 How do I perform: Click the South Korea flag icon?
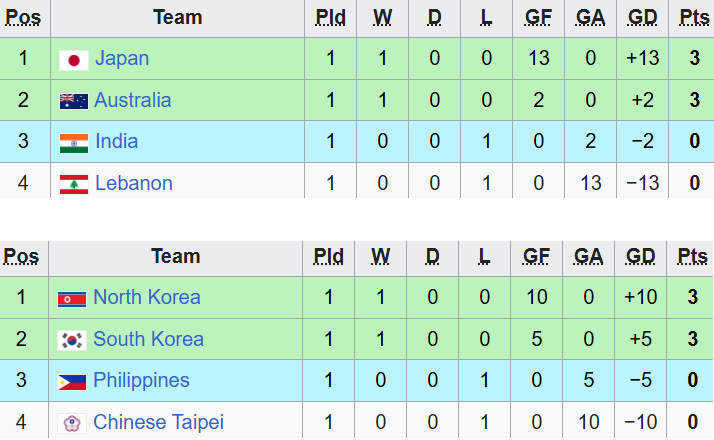[x=72, y=340]
